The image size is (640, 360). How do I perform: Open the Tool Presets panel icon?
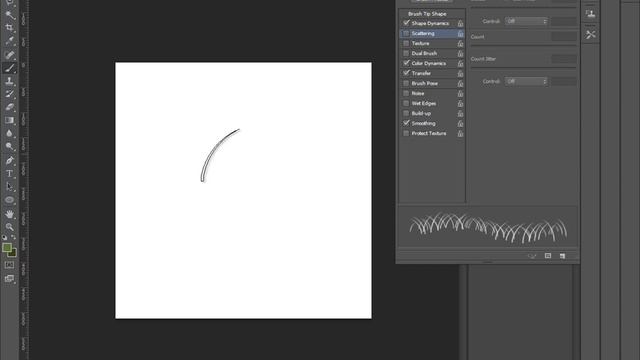590,35
